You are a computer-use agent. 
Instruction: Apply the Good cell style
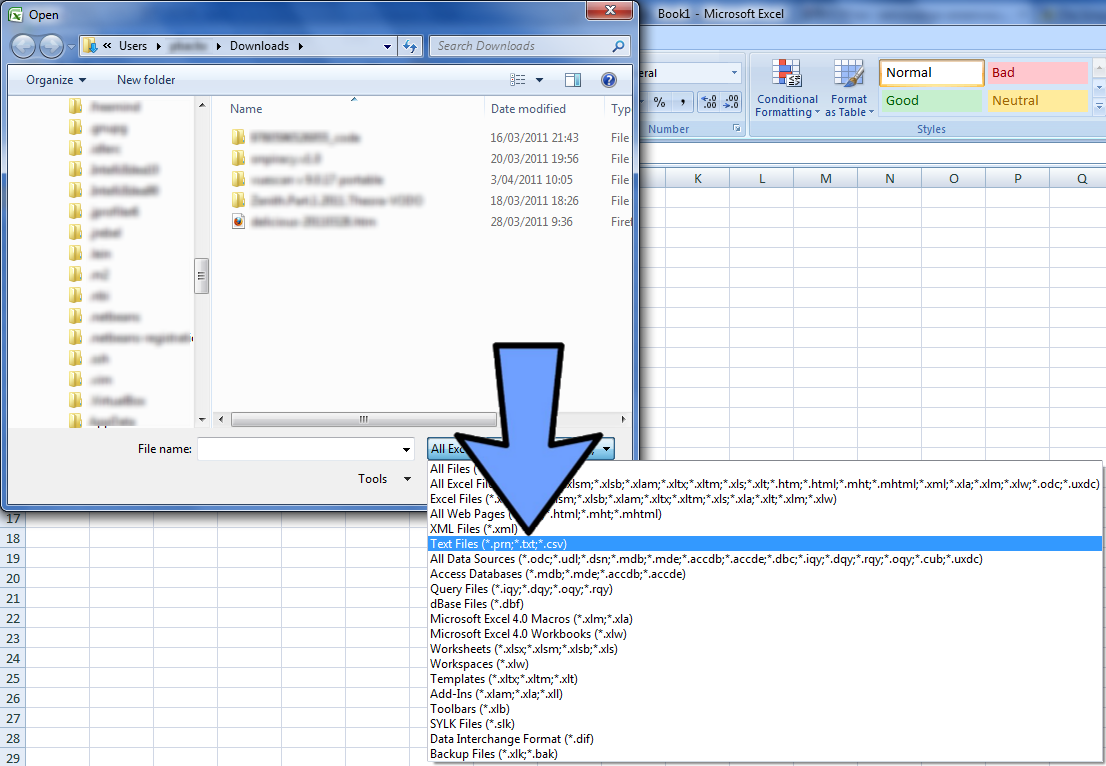931,101
